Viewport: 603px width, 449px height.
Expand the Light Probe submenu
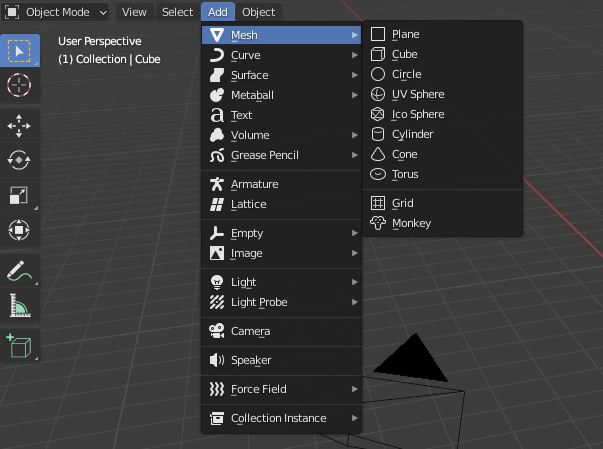282,302
